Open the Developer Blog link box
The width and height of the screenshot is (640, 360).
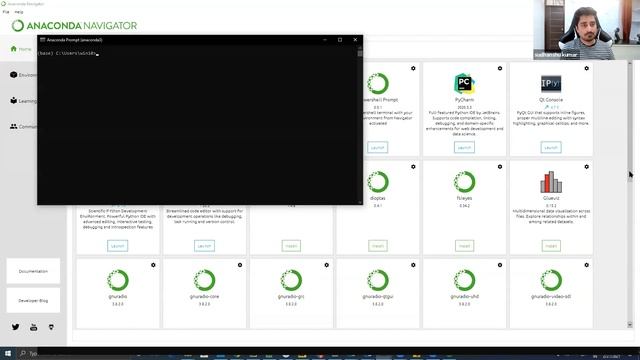(33, 300)
